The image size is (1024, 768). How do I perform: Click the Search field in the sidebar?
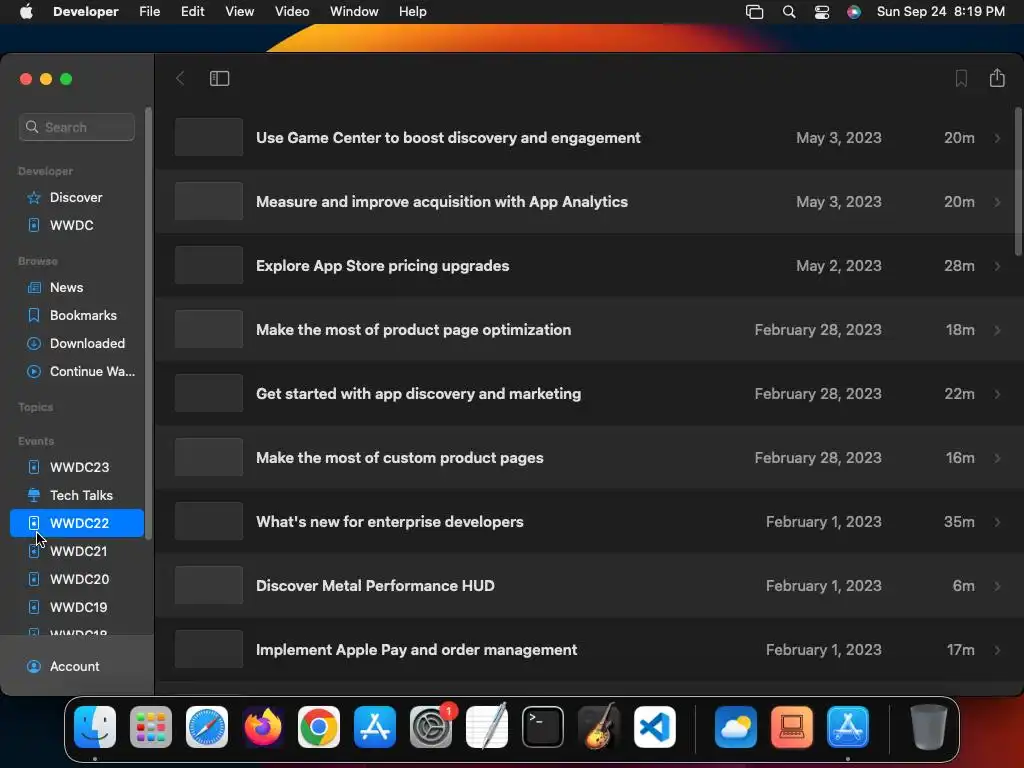[77, 127]
